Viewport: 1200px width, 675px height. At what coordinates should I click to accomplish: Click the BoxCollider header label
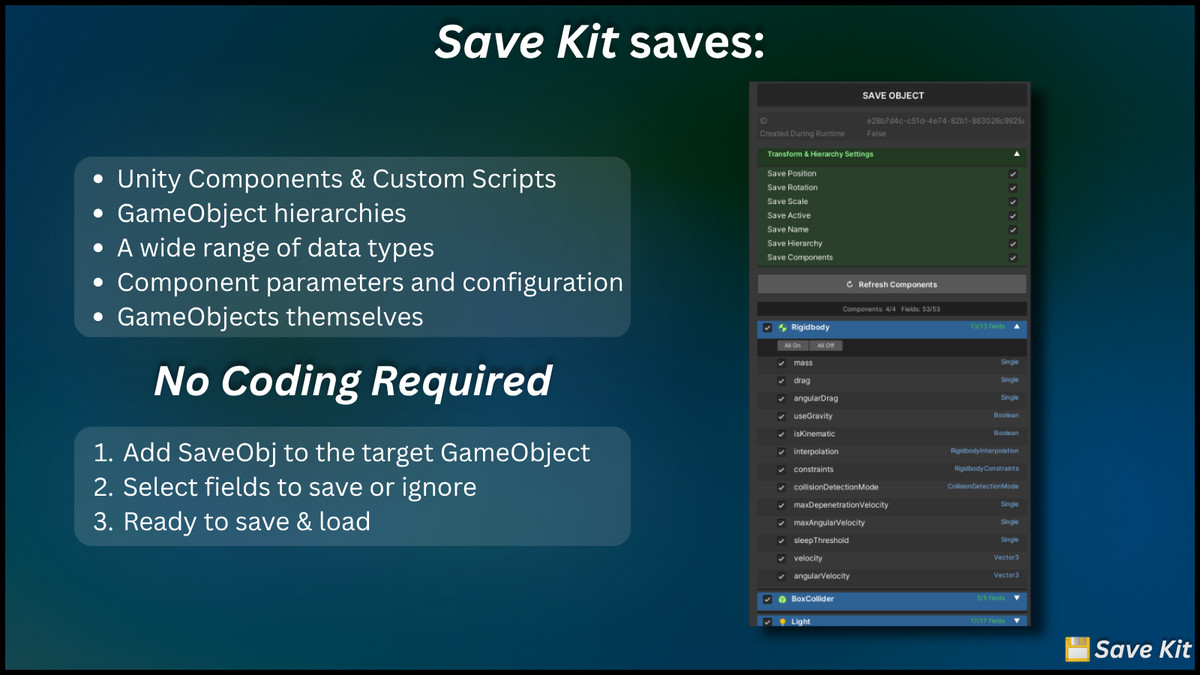pos(812,599)
